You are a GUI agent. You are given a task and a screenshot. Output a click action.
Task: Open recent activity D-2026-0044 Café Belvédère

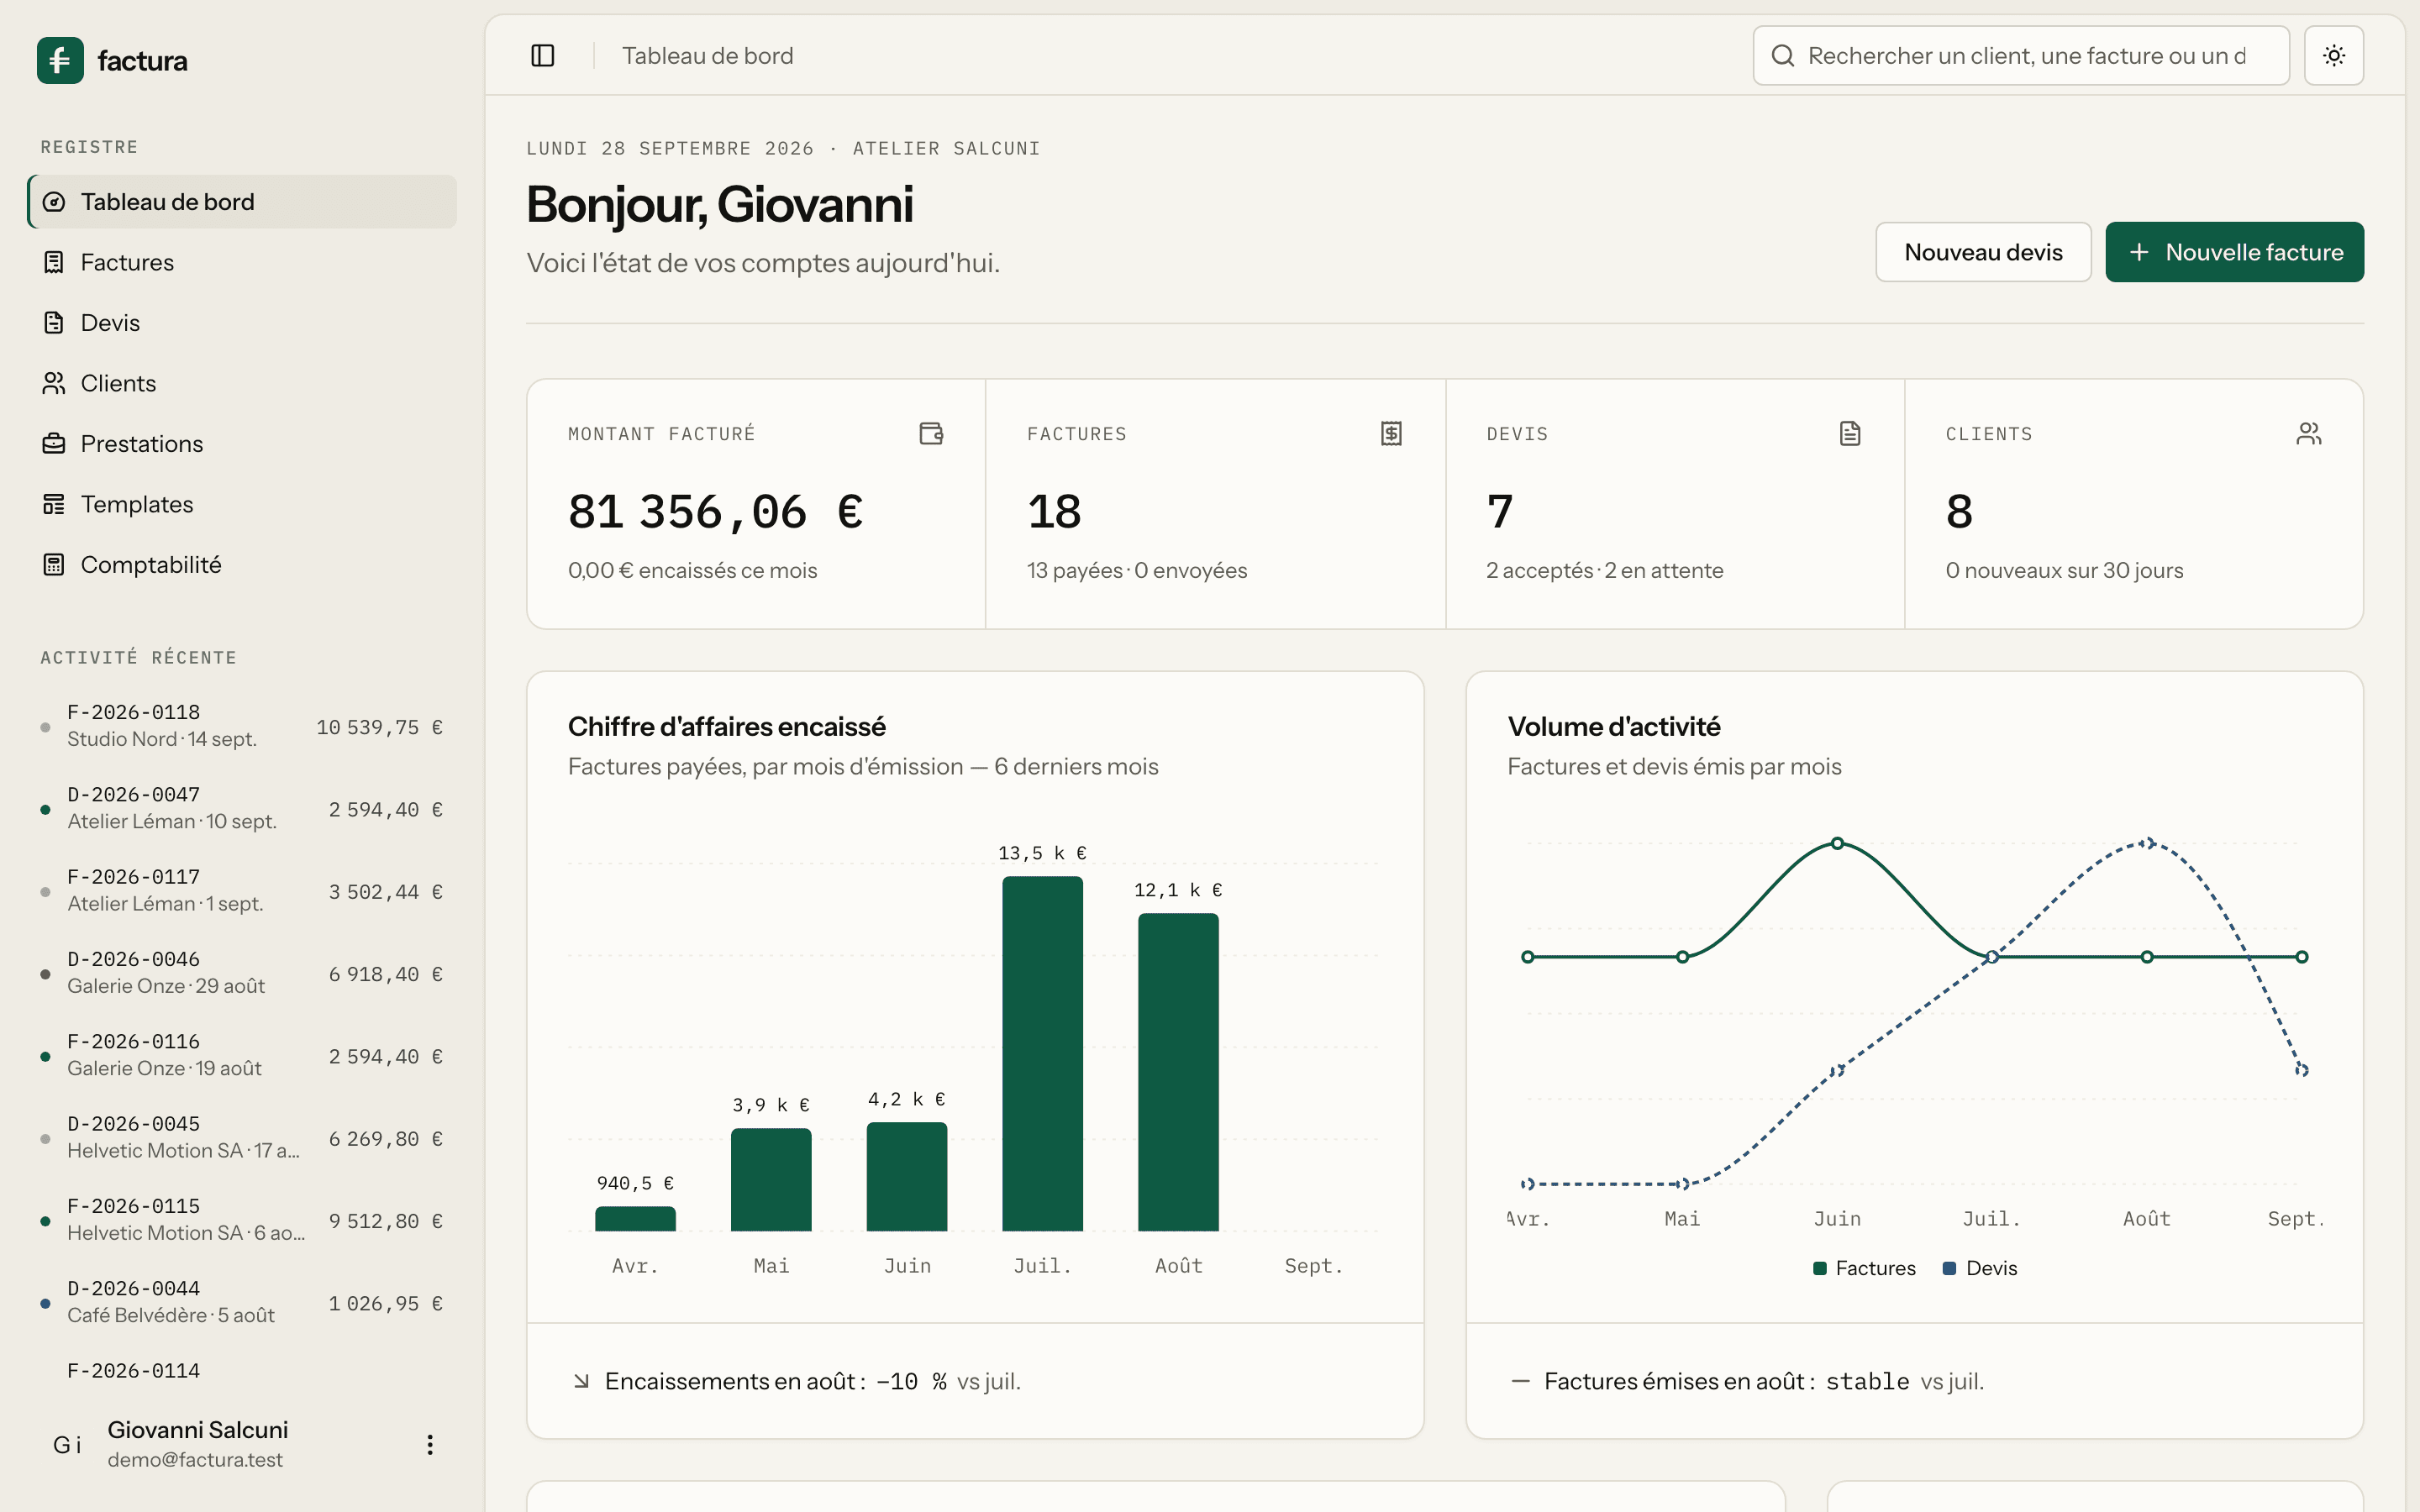pos(242,1302)
